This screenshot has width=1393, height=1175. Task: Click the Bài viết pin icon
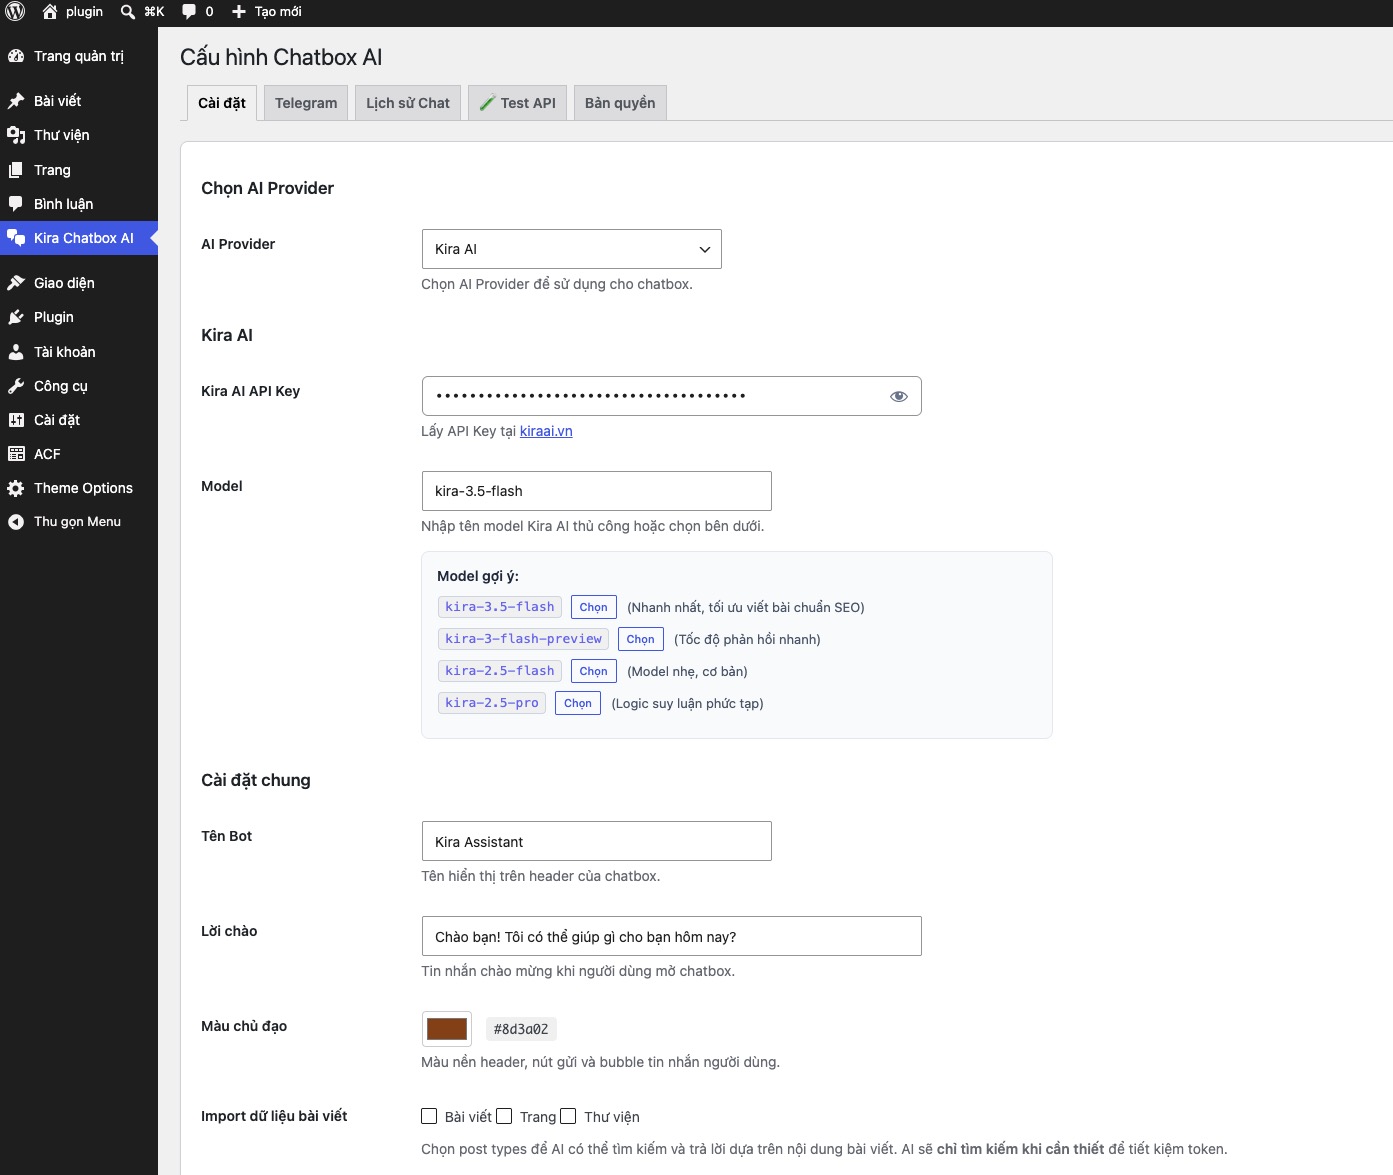pyautogui.click(x=16, y=101)
